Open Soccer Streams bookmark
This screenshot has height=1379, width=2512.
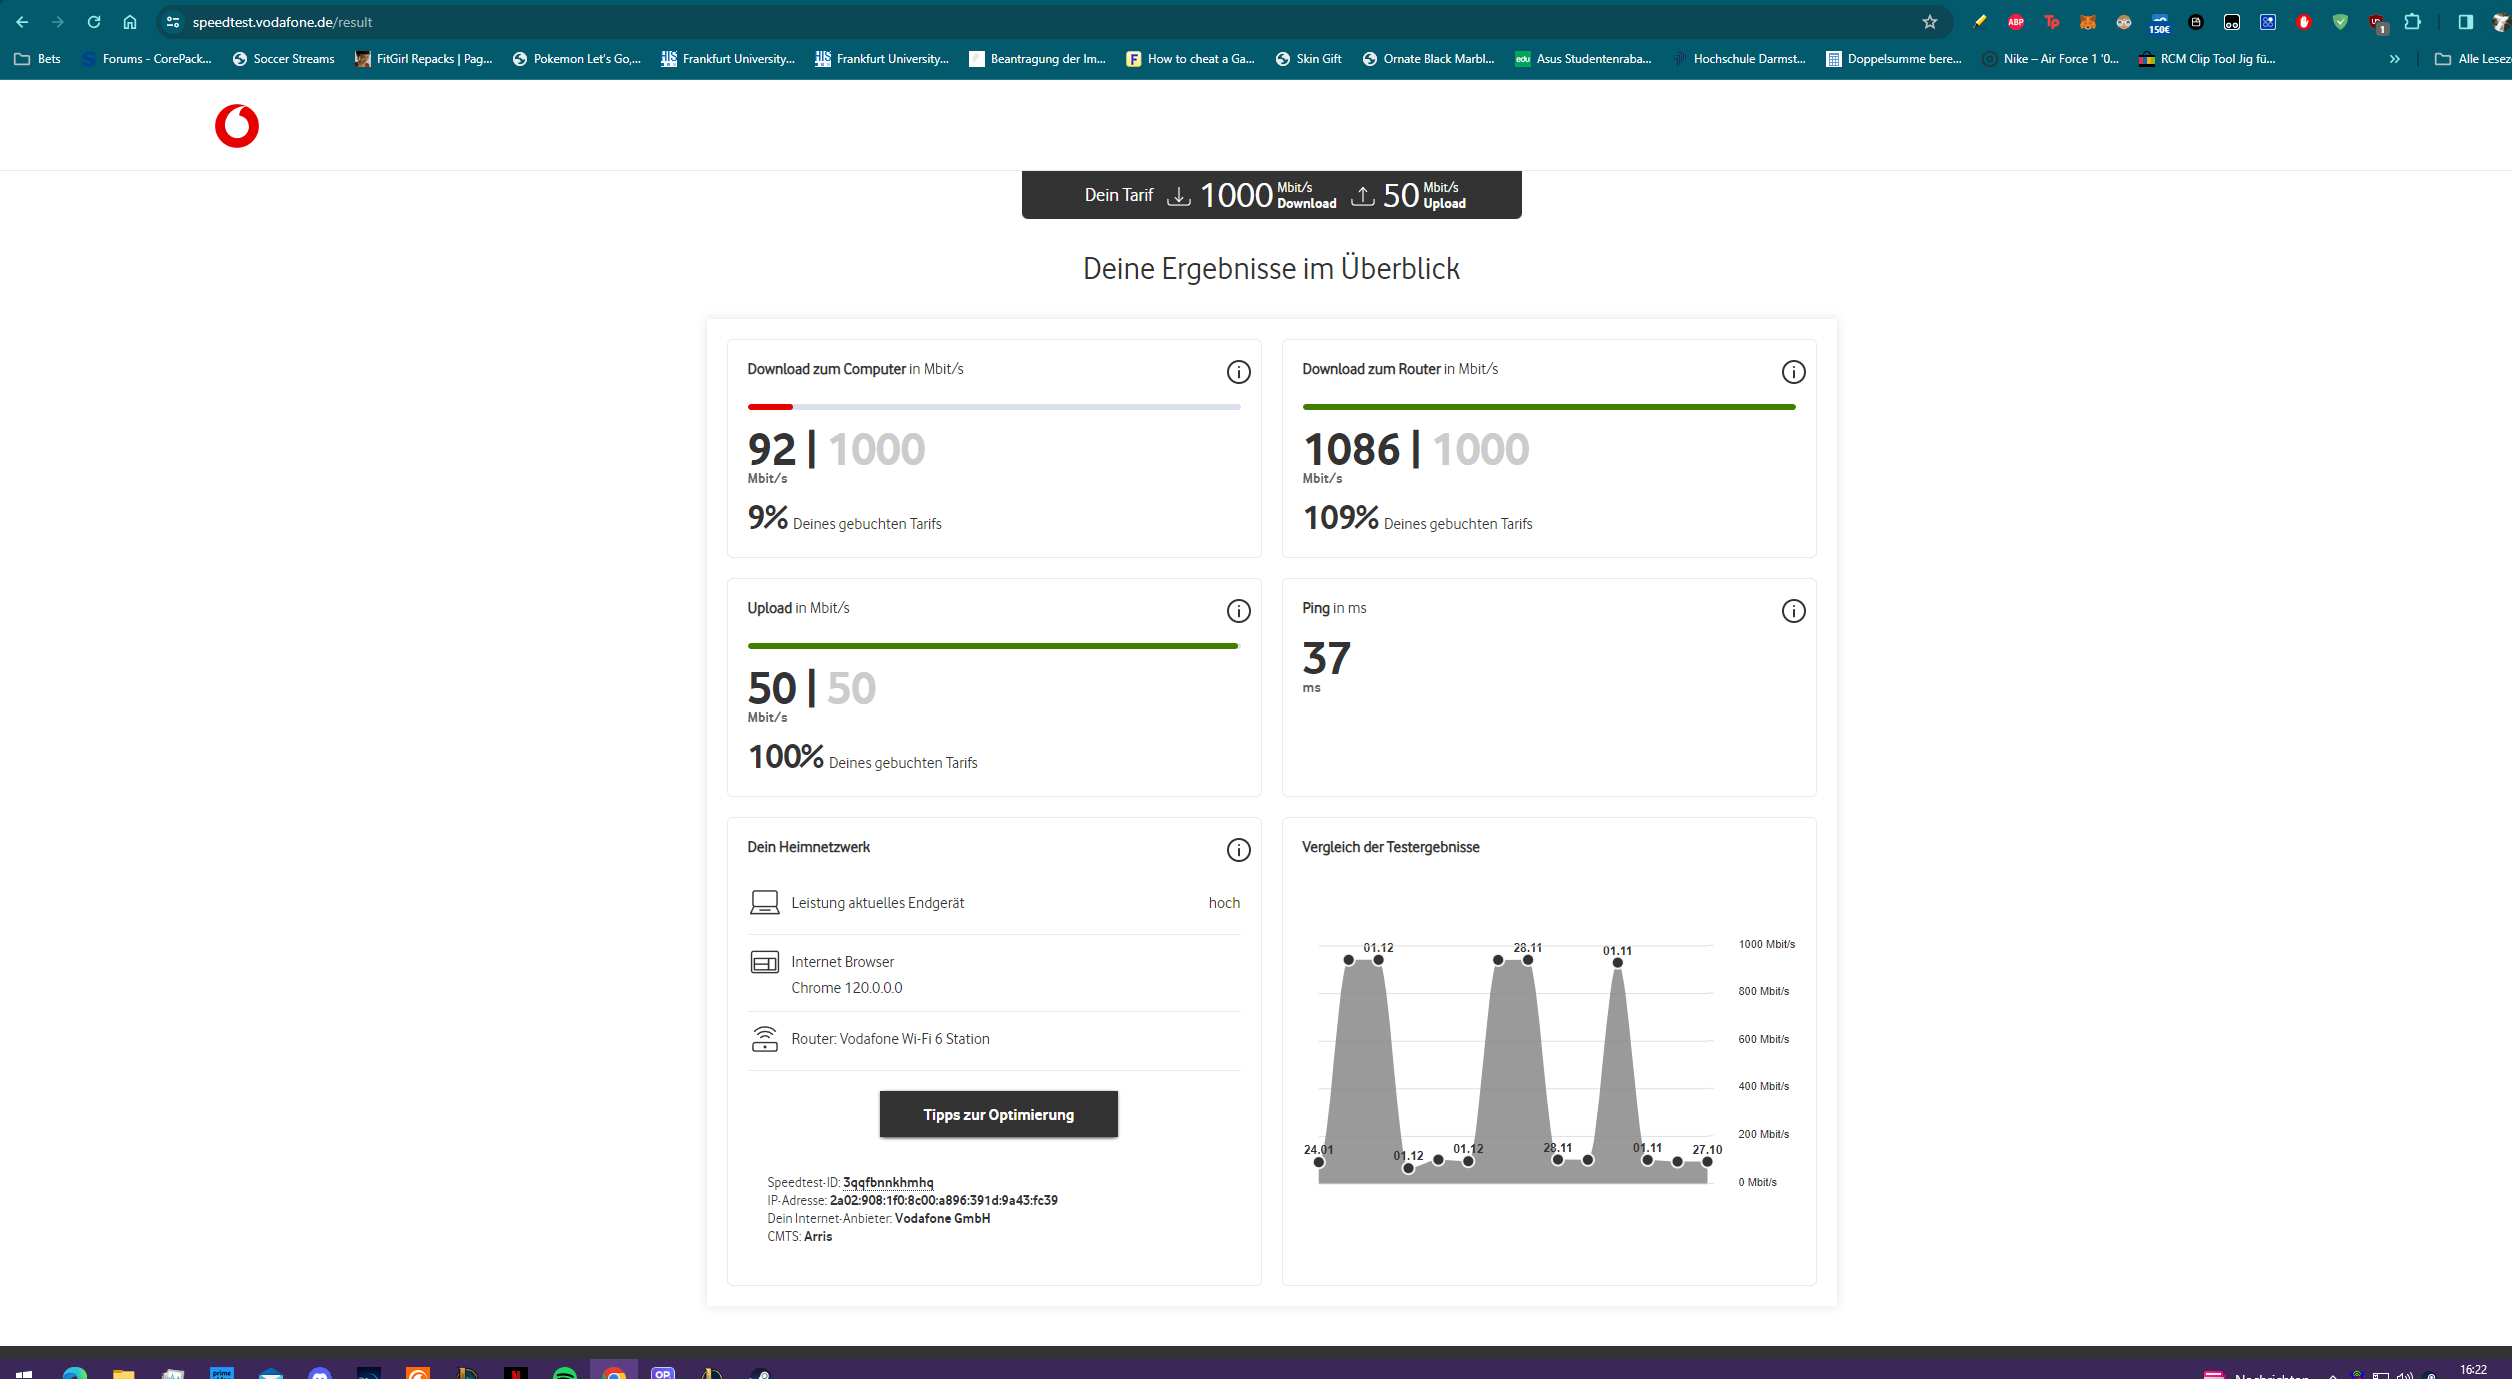click(x=284, y=59)
